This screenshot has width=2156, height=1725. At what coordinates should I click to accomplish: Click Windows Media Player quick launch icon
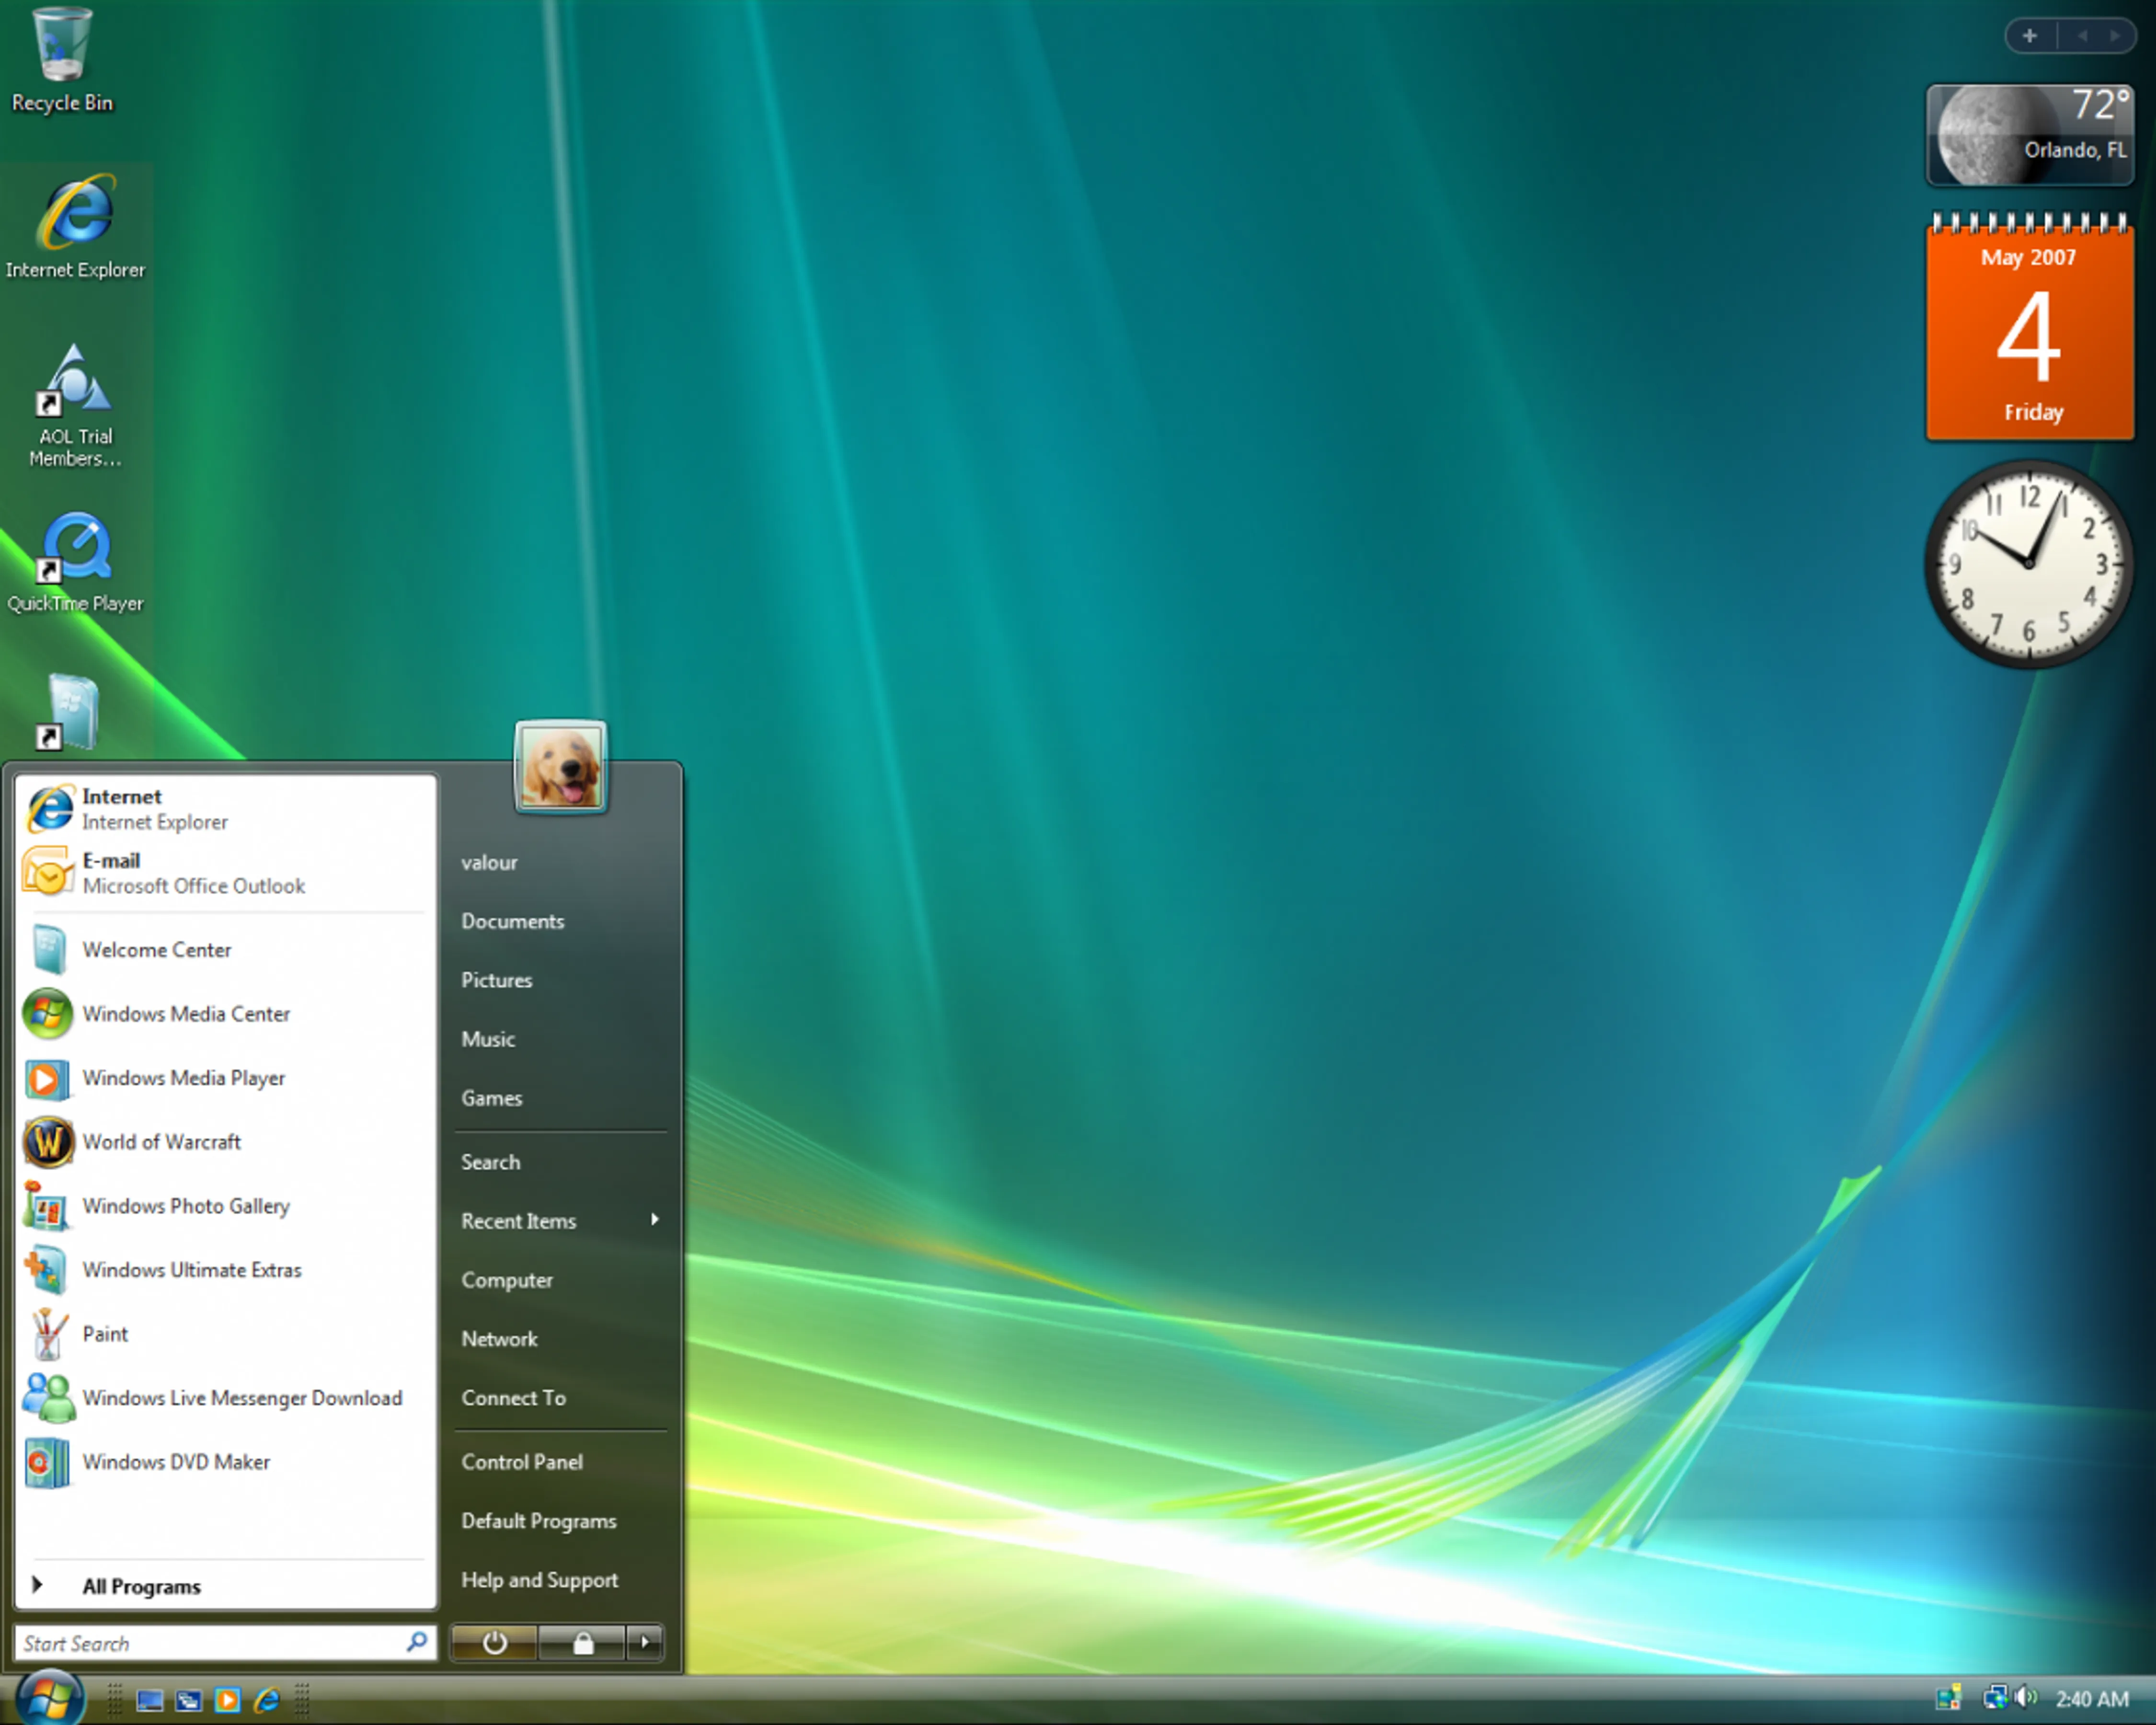tap(228, 1700)
